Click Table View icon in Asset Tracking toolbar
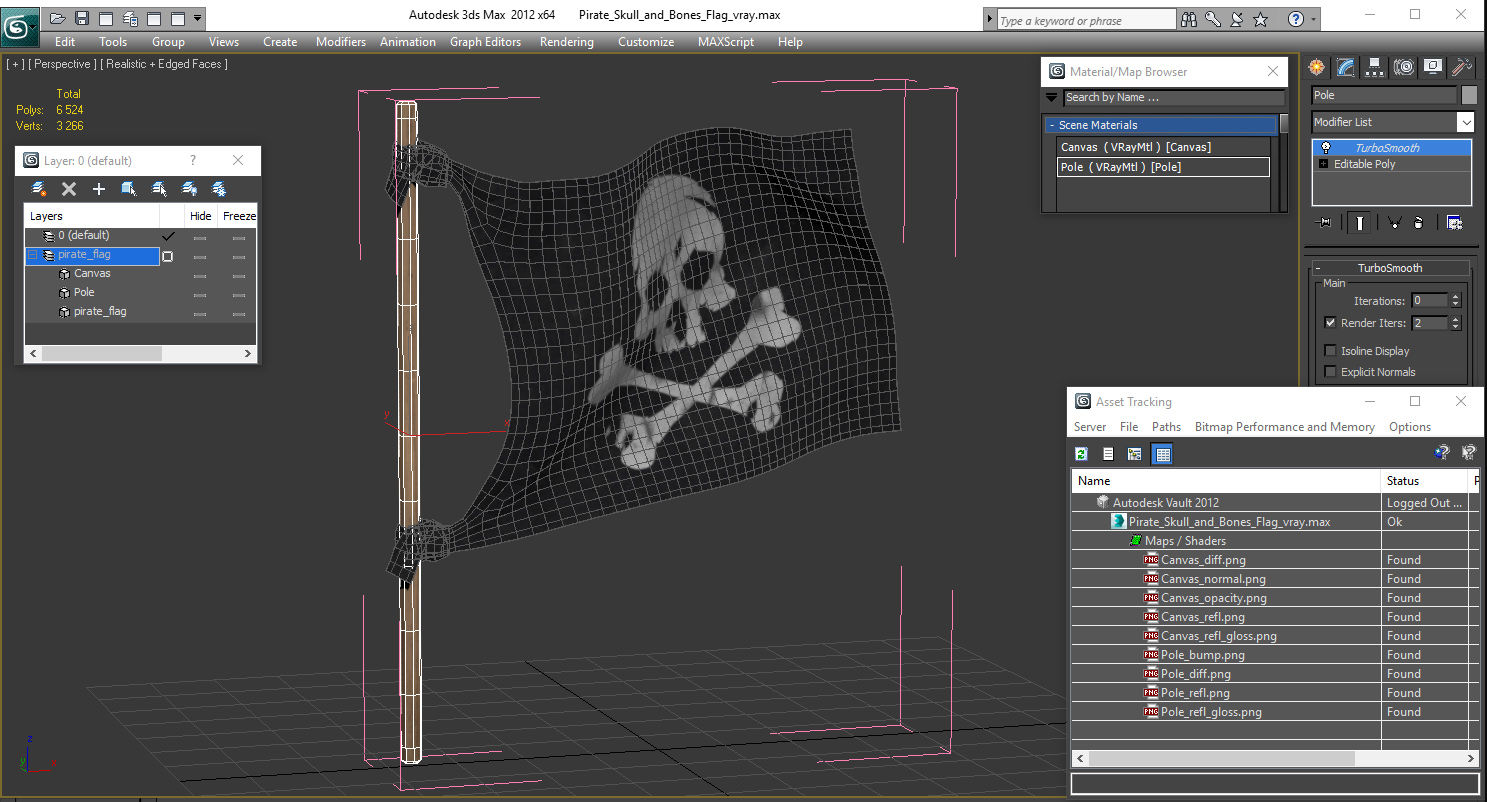The width and height of the screenshot is (1487, 802). coord(1162,454)
